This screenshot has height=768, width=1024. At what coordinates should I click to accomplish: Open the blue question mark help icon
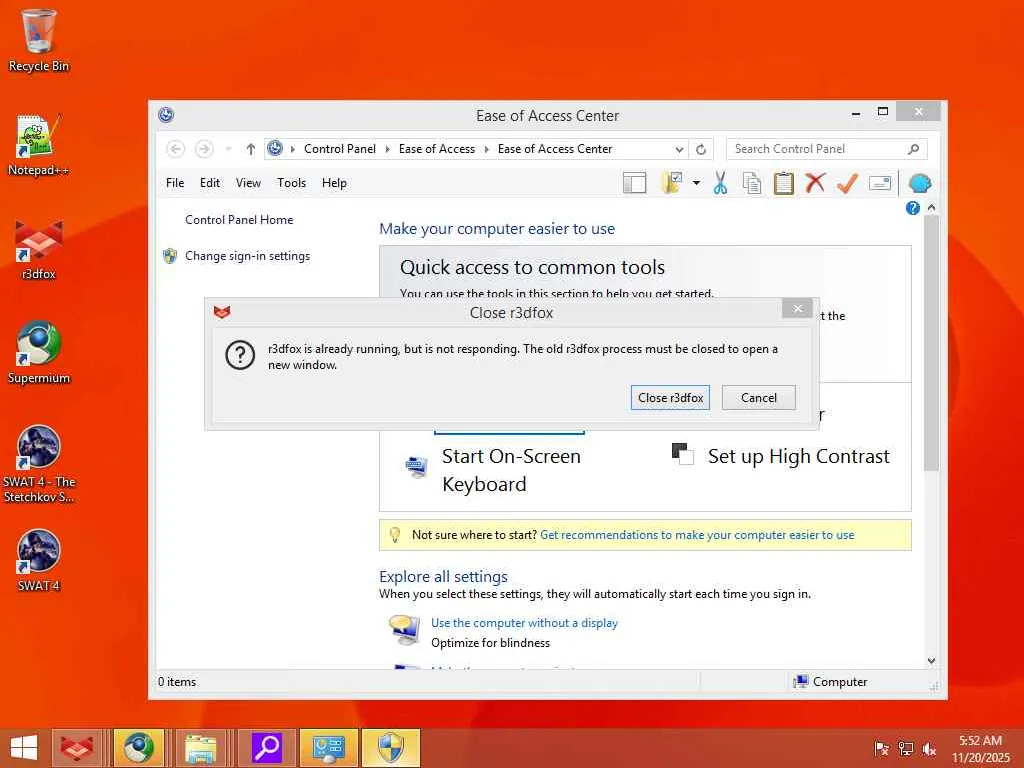pos(912,208)
